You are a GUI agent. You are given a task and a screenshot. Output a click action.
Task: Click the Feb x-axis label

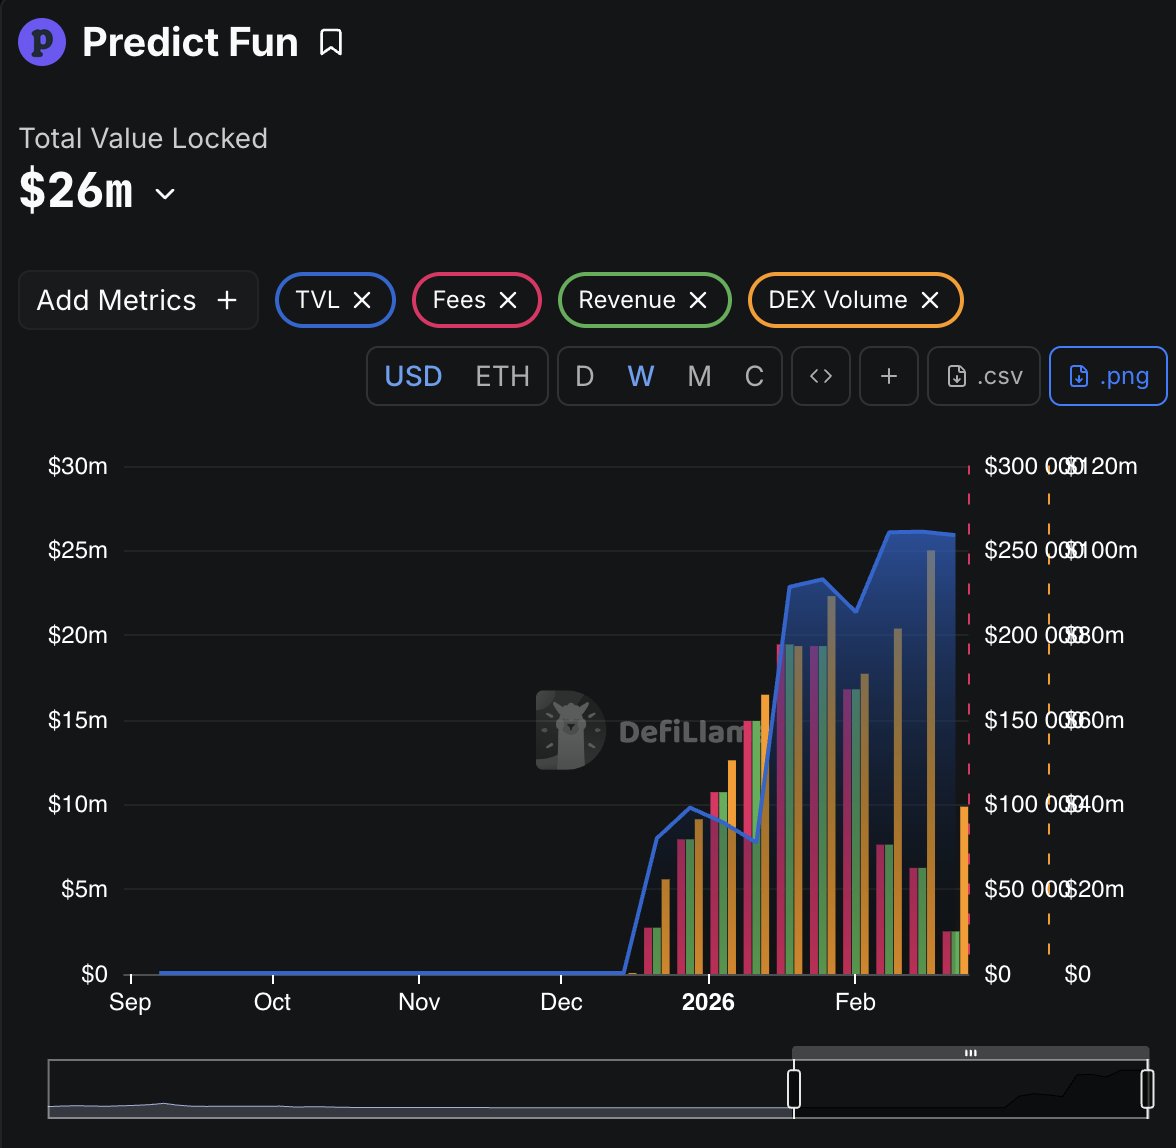[x=855, y=1002]
